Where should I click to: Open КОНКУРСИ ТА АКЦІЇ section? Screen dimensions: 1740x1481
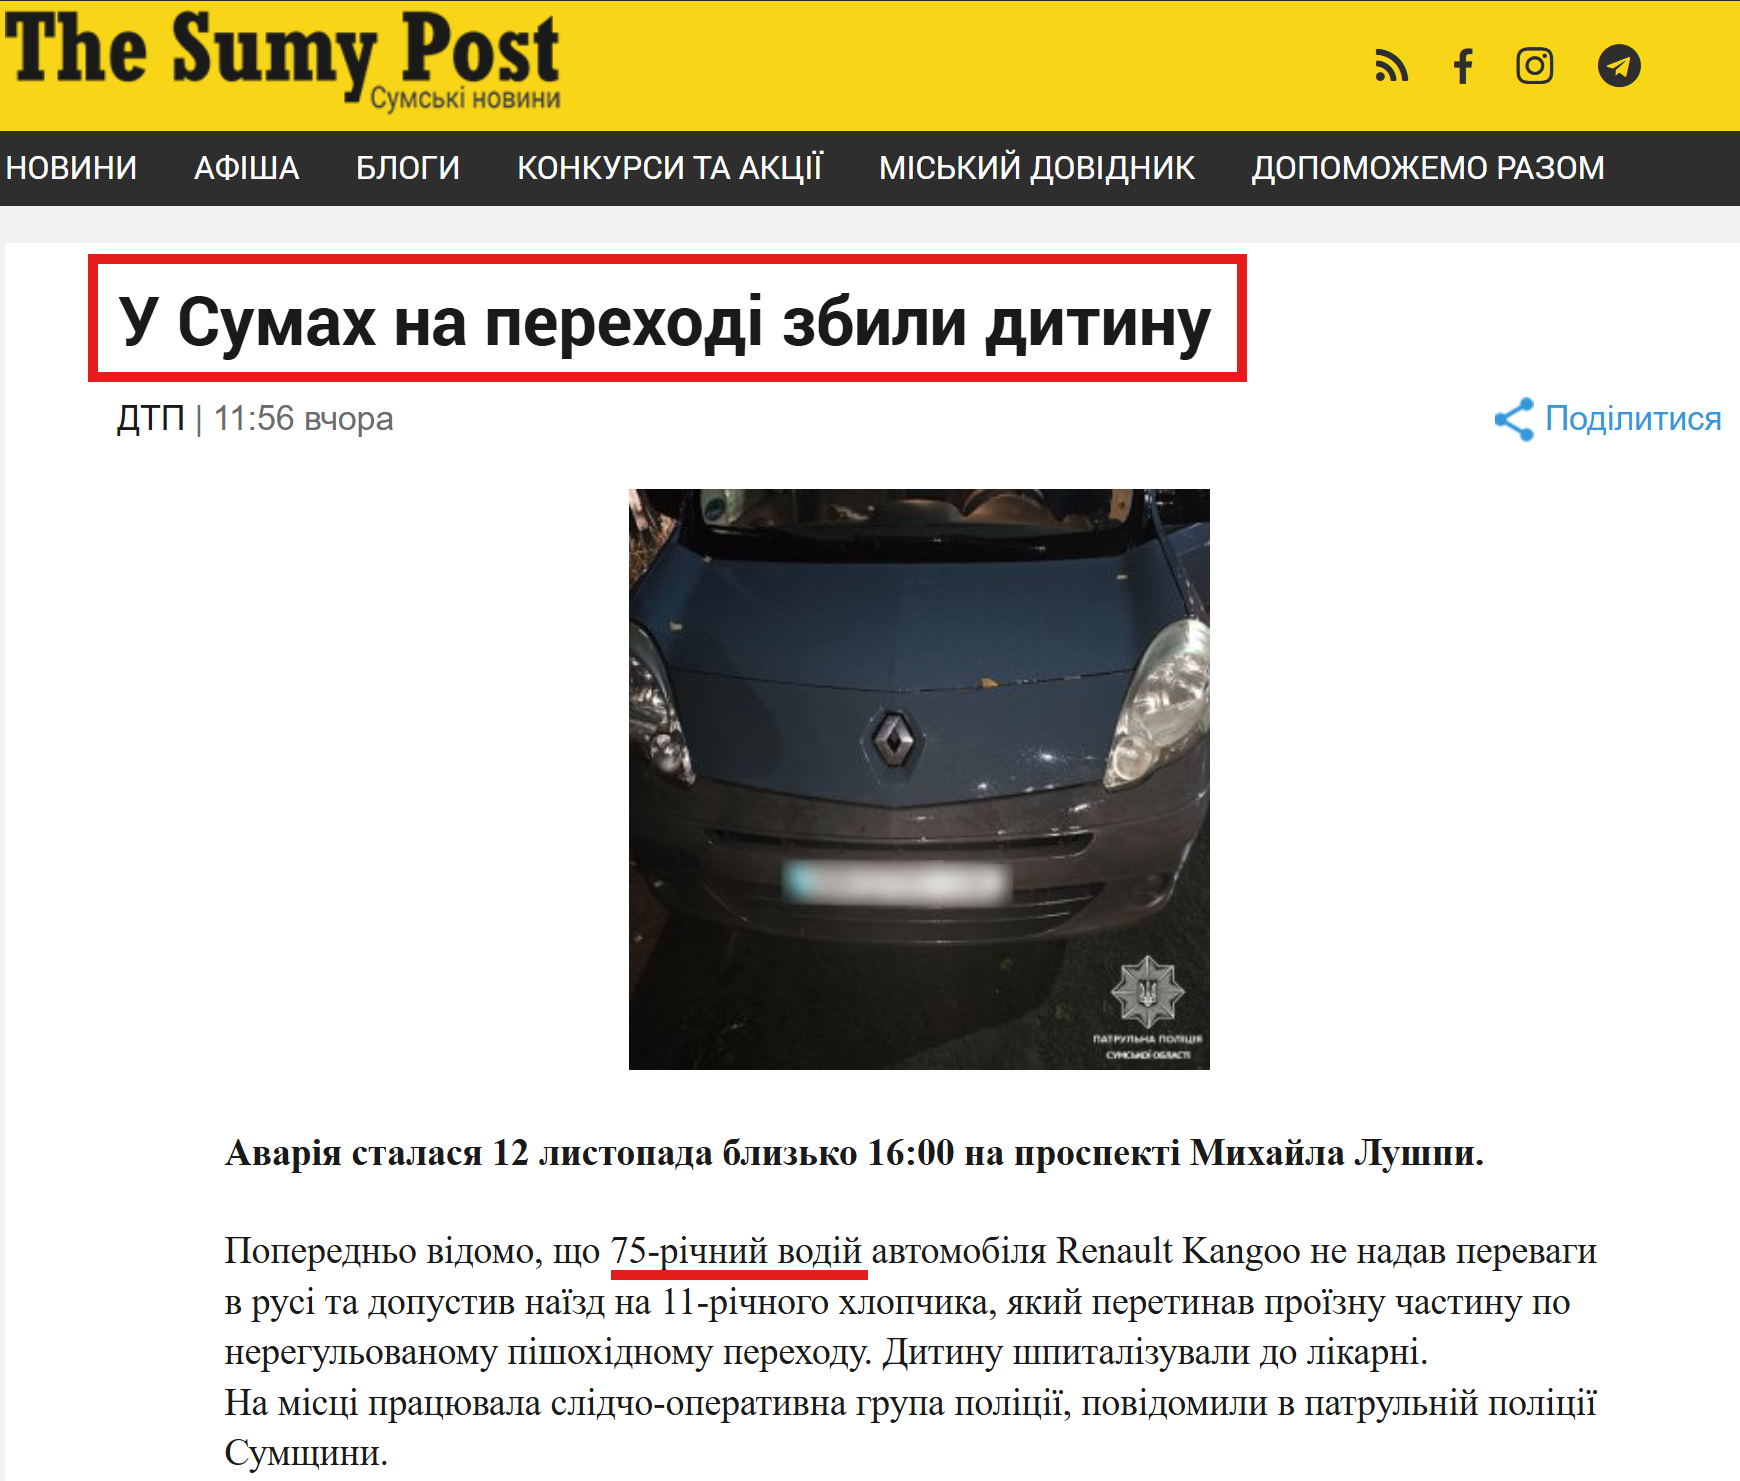(x=670, y=168)
